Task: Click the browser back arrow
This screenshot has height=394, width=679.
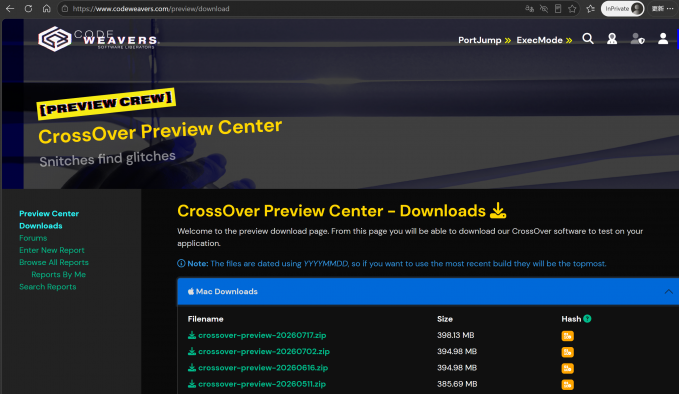Action: coord(10,9)
